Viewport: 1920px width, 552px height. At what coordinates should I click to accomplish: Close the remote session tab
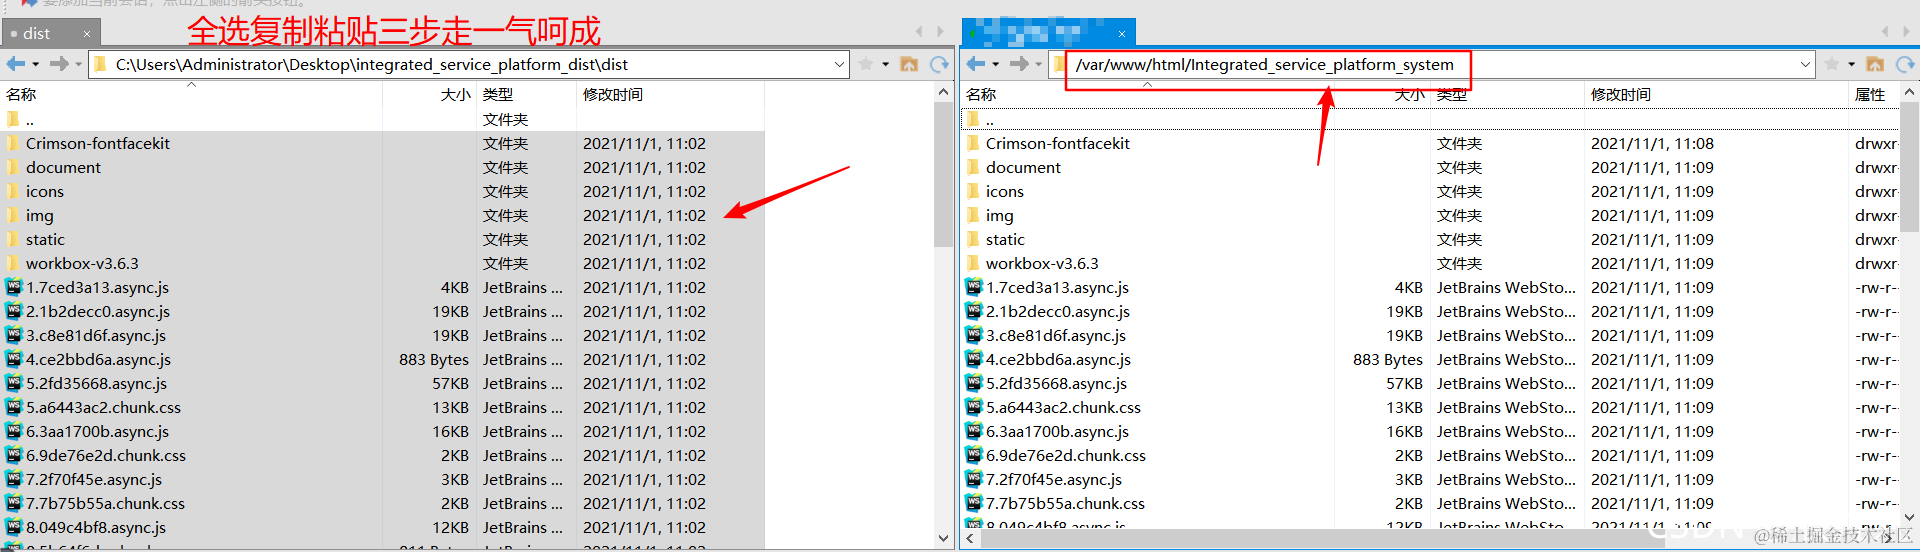1122,34
